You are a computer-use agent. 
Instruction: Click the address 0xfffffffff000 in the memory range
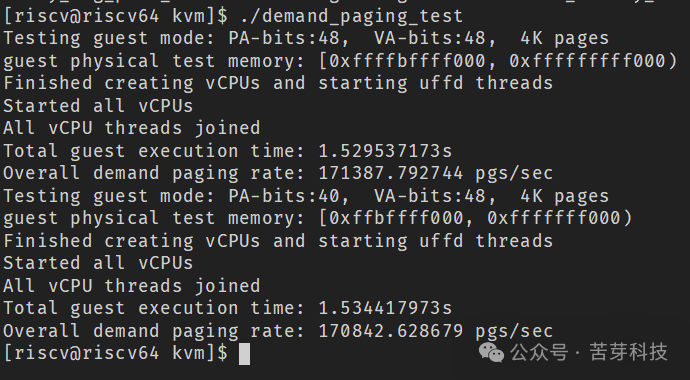coord(587,61)
